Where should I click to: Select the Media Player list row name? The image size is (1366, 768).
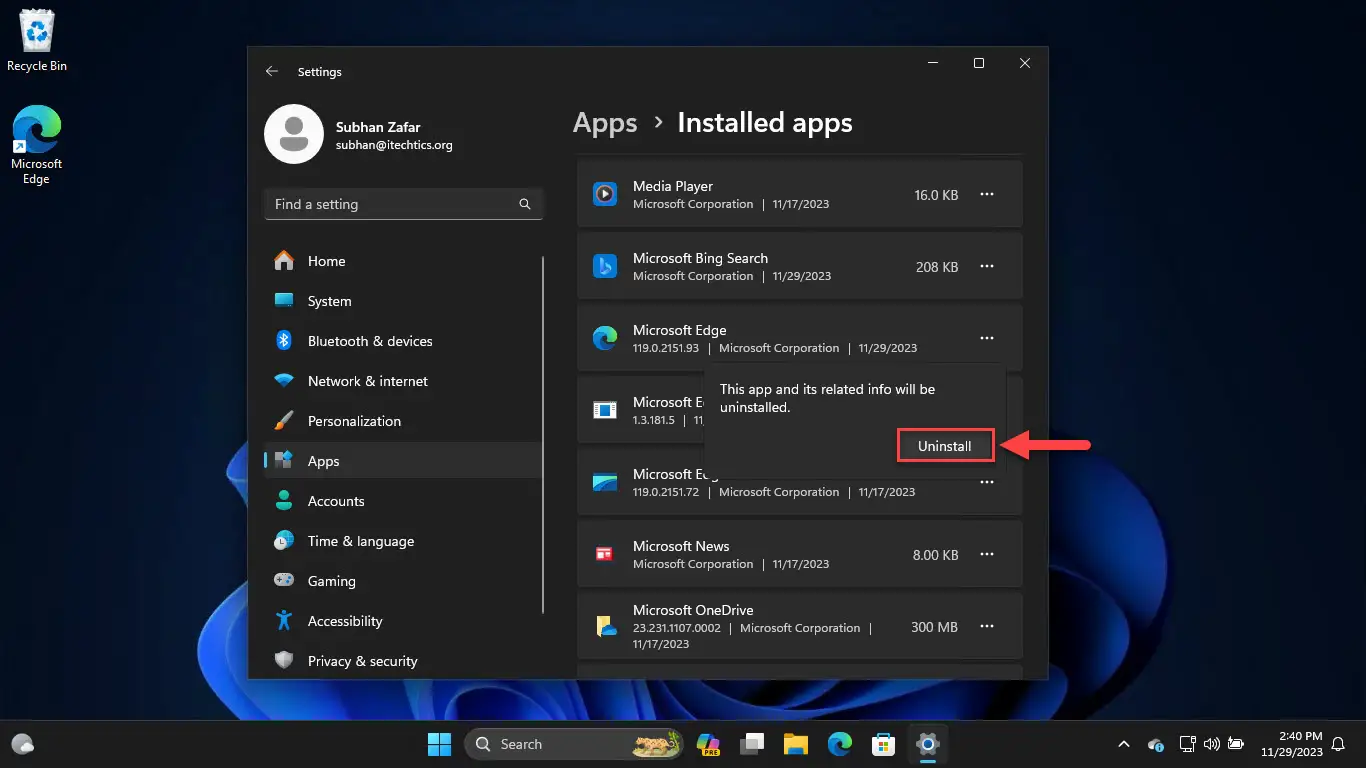tap(673, 186)
